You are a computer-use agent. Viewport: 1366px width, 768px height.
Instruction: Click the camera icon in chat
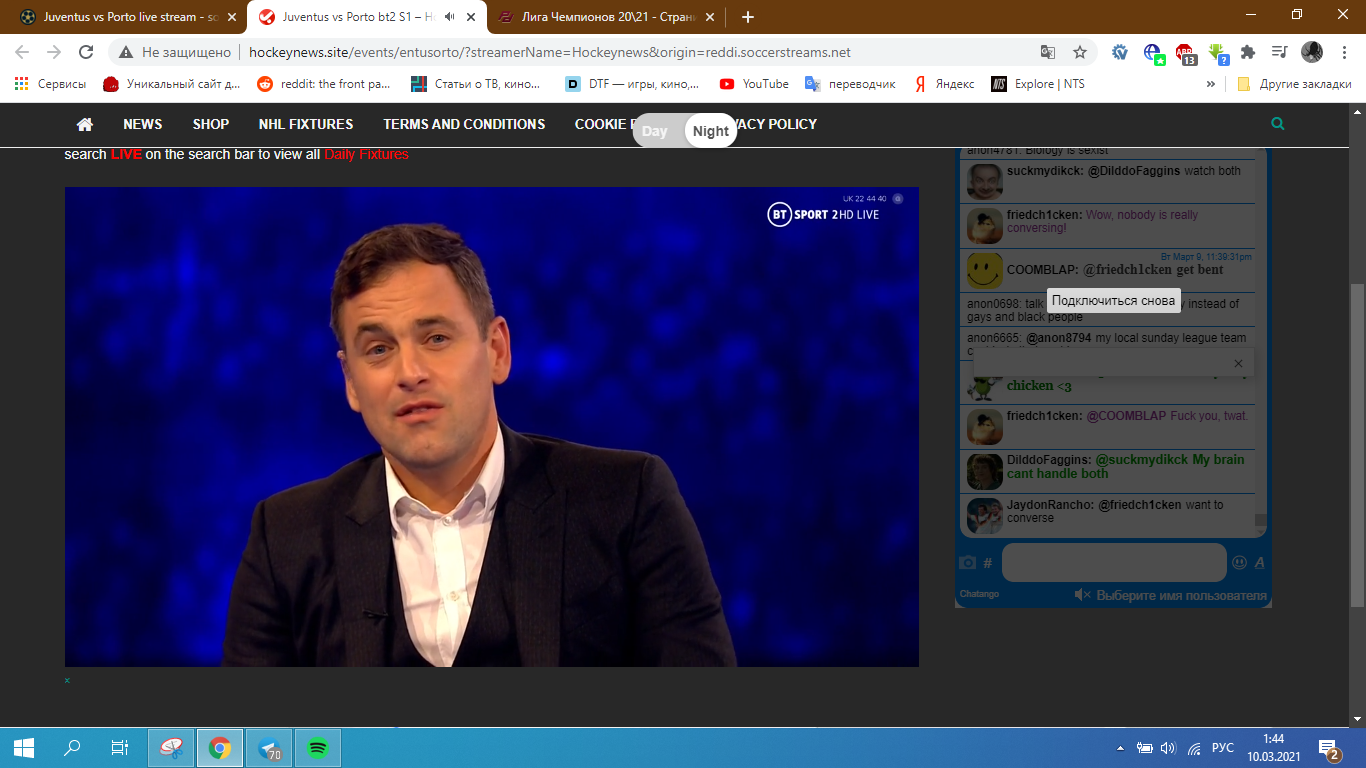click(x=967, y=563)
